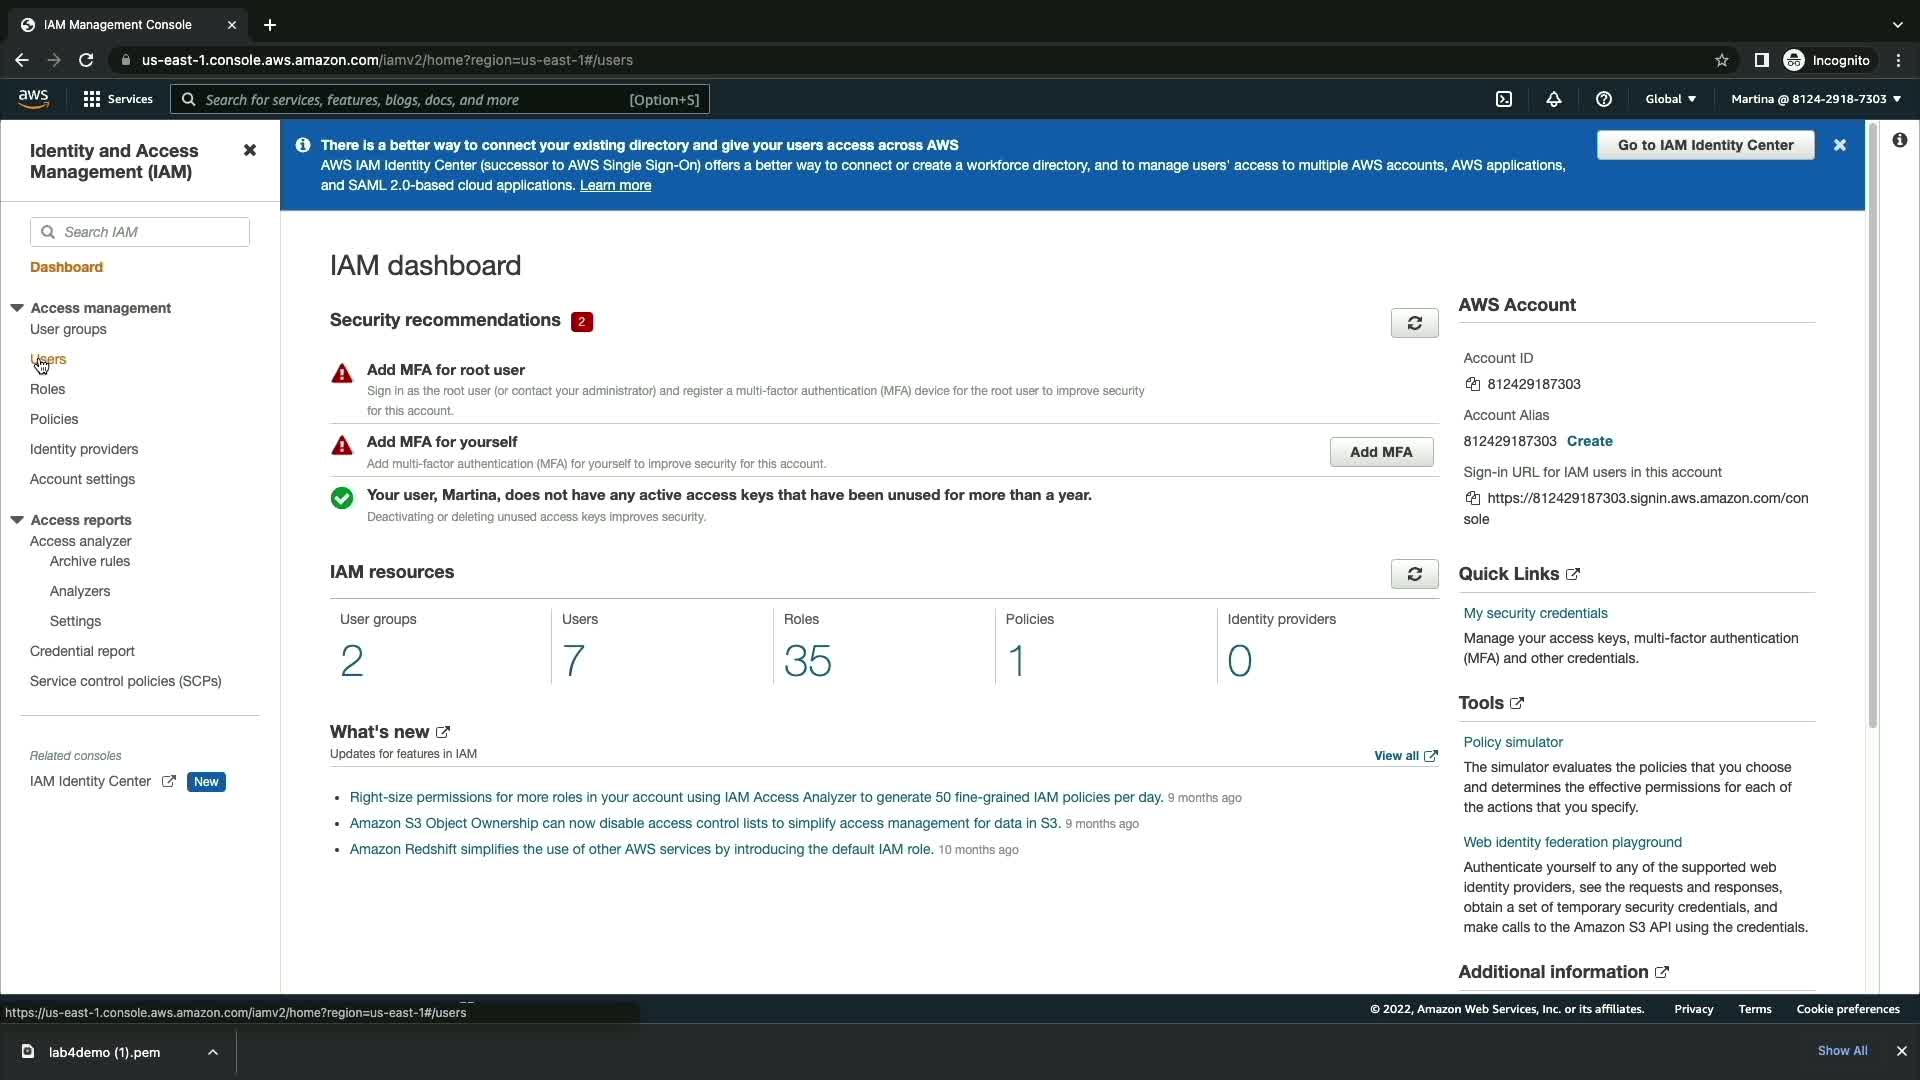Viewport: 1920px width, 1080px height.
Task: Open the notifications bell icon
Action: 1553,99
